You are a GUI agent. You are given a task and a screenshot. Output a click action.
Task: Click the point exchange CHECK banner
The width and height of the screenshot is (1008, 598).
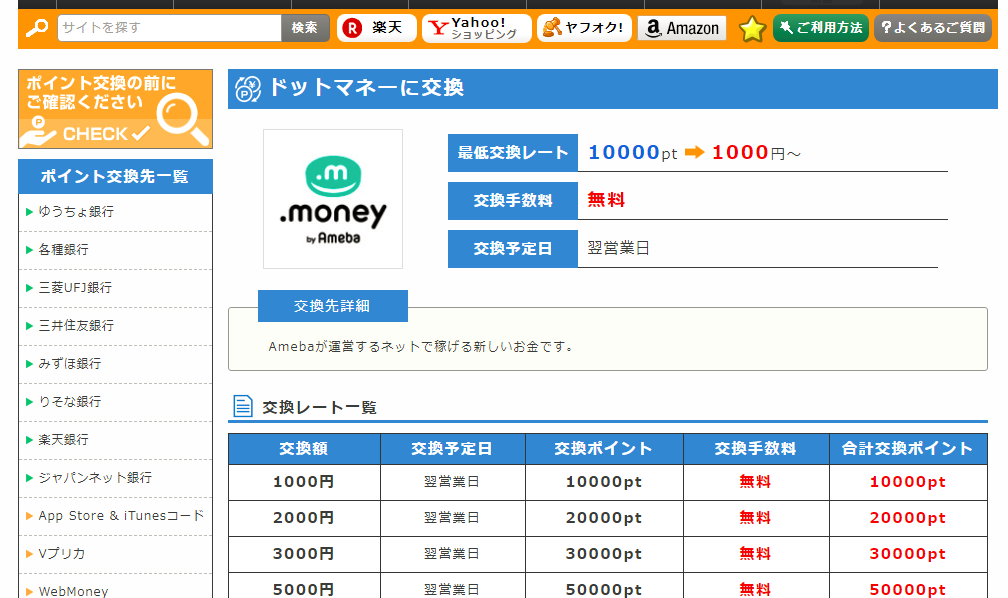tap(115, 109)
